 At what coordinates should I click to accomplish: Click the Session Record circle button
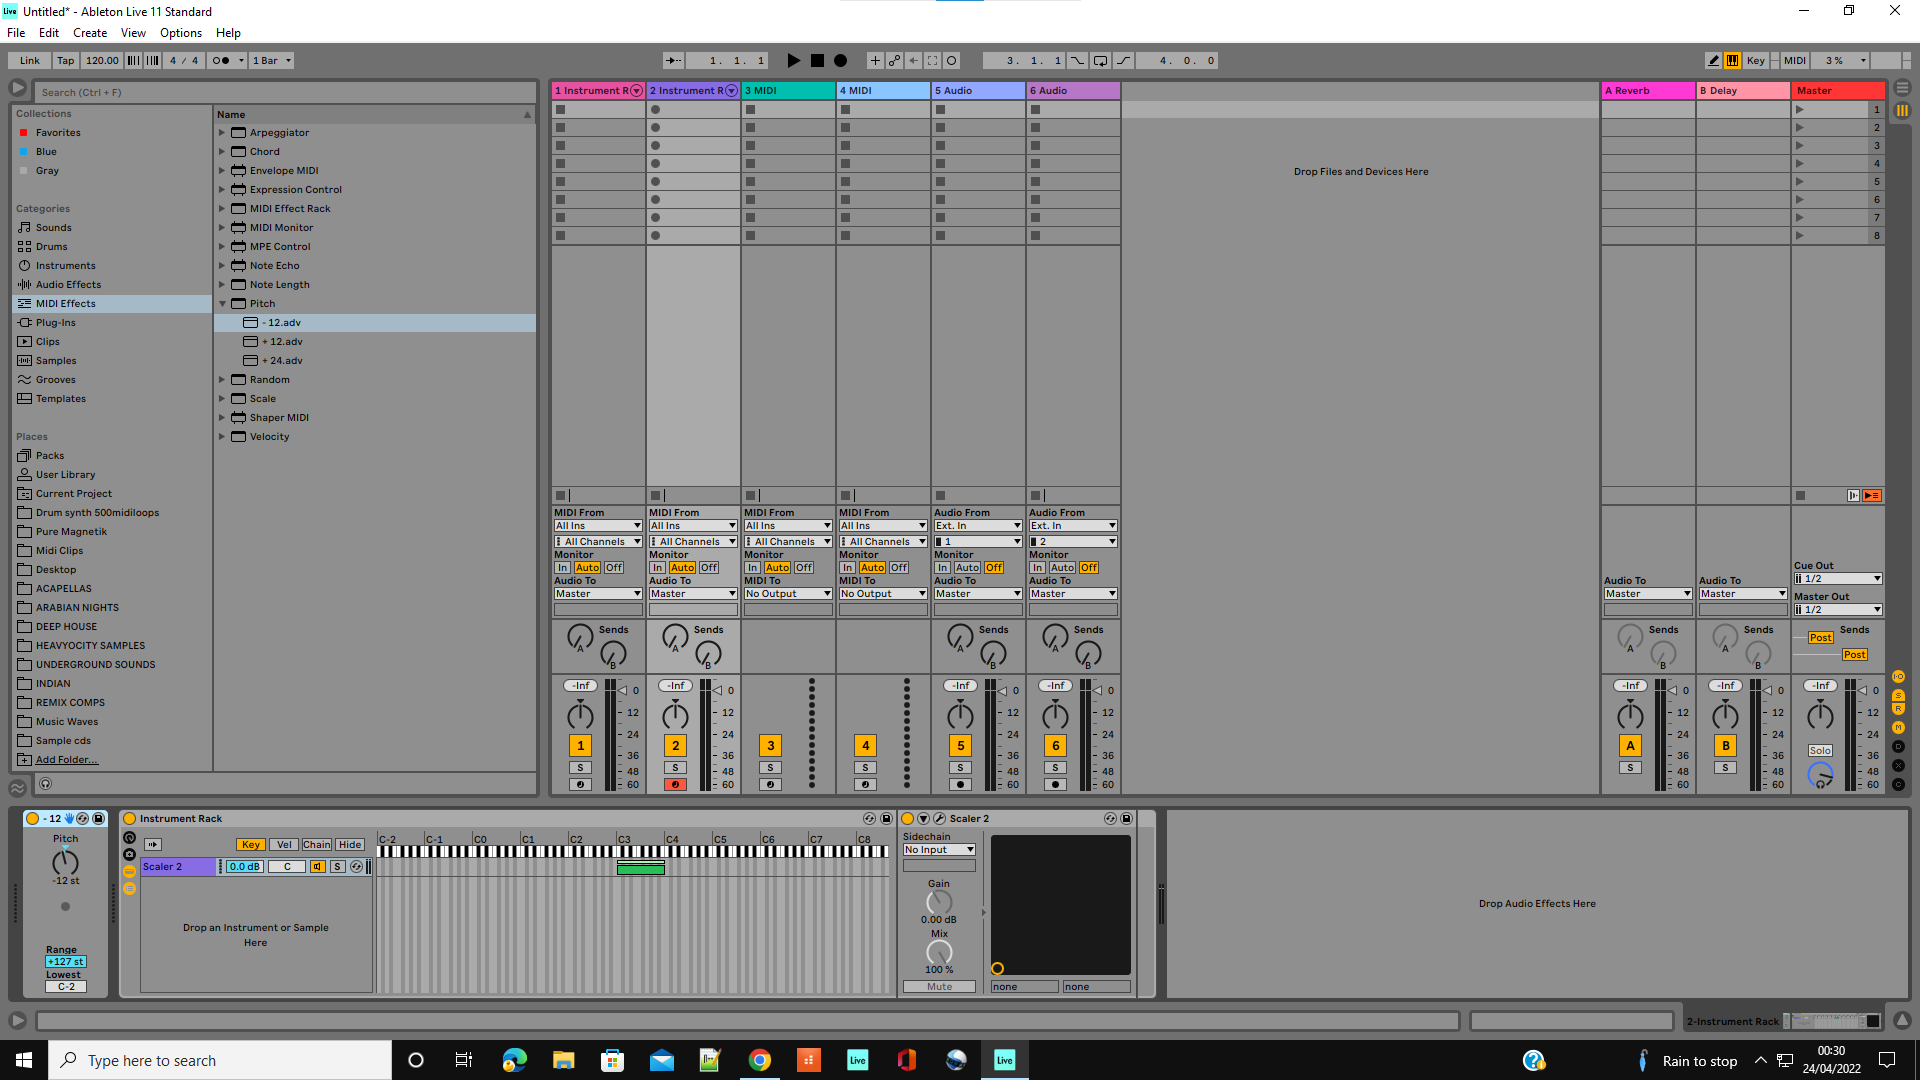click(952, 61)
